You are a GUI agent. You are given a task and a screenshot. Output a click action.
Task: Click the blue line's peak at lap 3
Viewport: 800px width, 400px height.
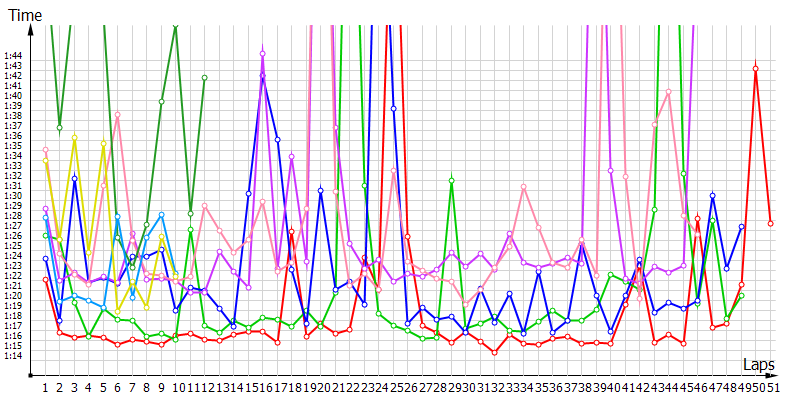click(x=74, y=178)
